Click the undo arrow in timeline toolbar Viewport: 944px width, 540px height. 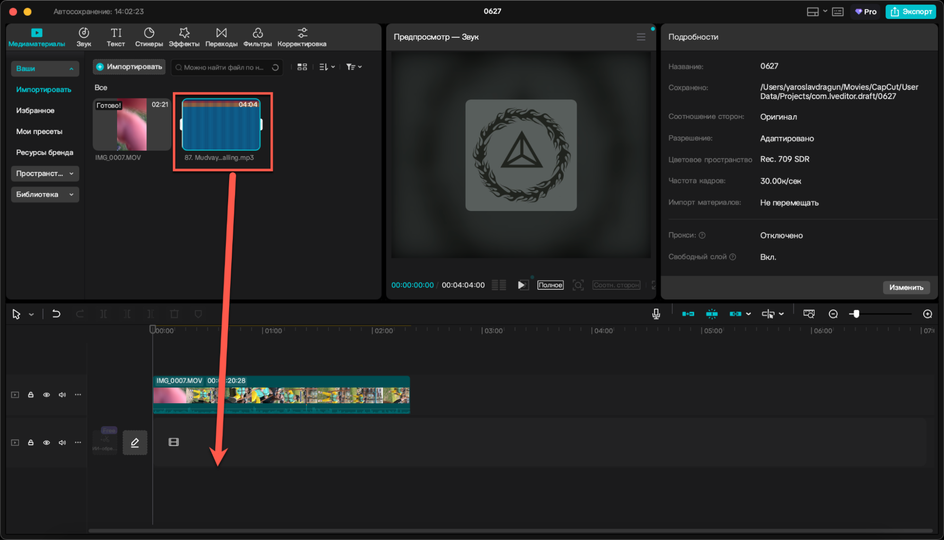click(56, 314)
